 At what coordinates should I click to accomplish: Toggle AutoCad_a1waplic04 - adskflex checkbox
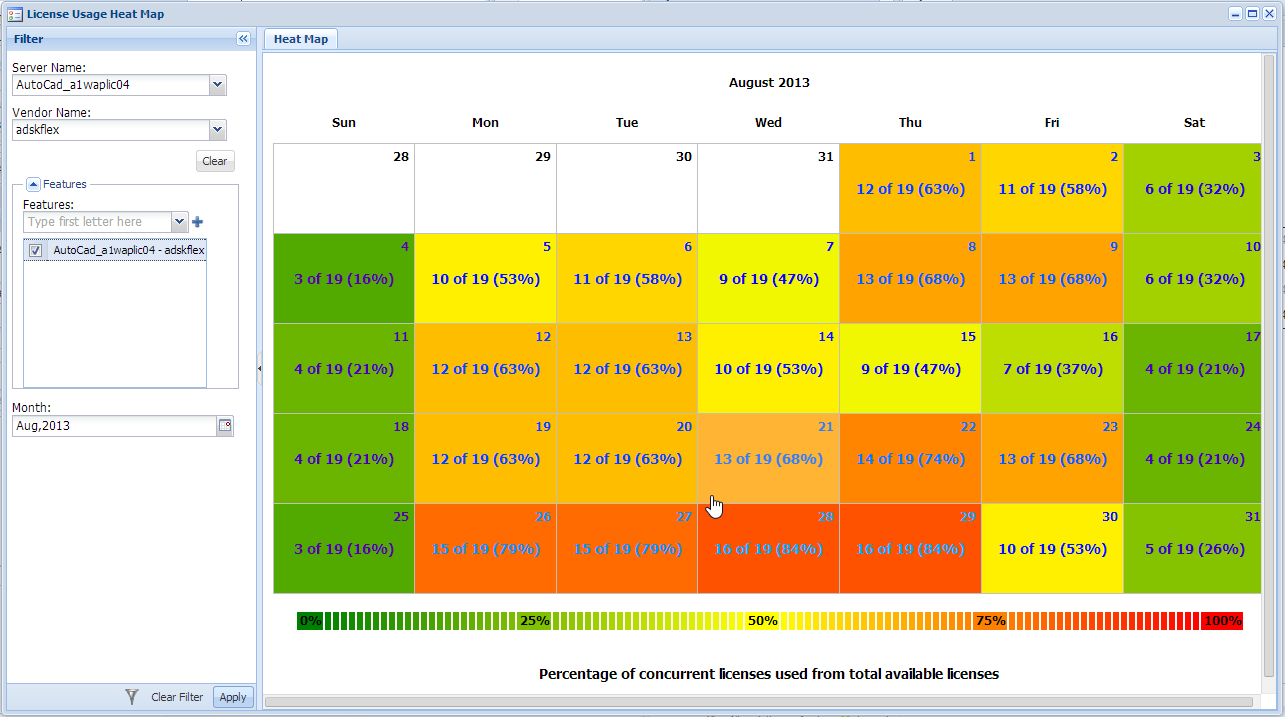(x=36, y=251)
